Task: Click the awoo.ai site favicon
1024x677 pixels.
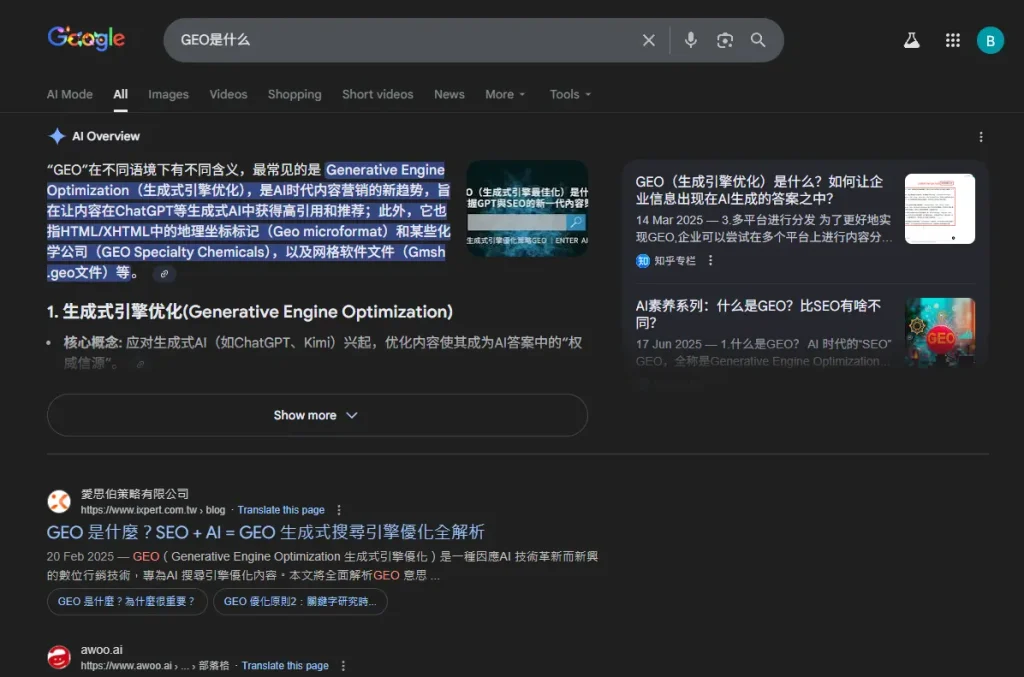Action: (x=59, y=656)
